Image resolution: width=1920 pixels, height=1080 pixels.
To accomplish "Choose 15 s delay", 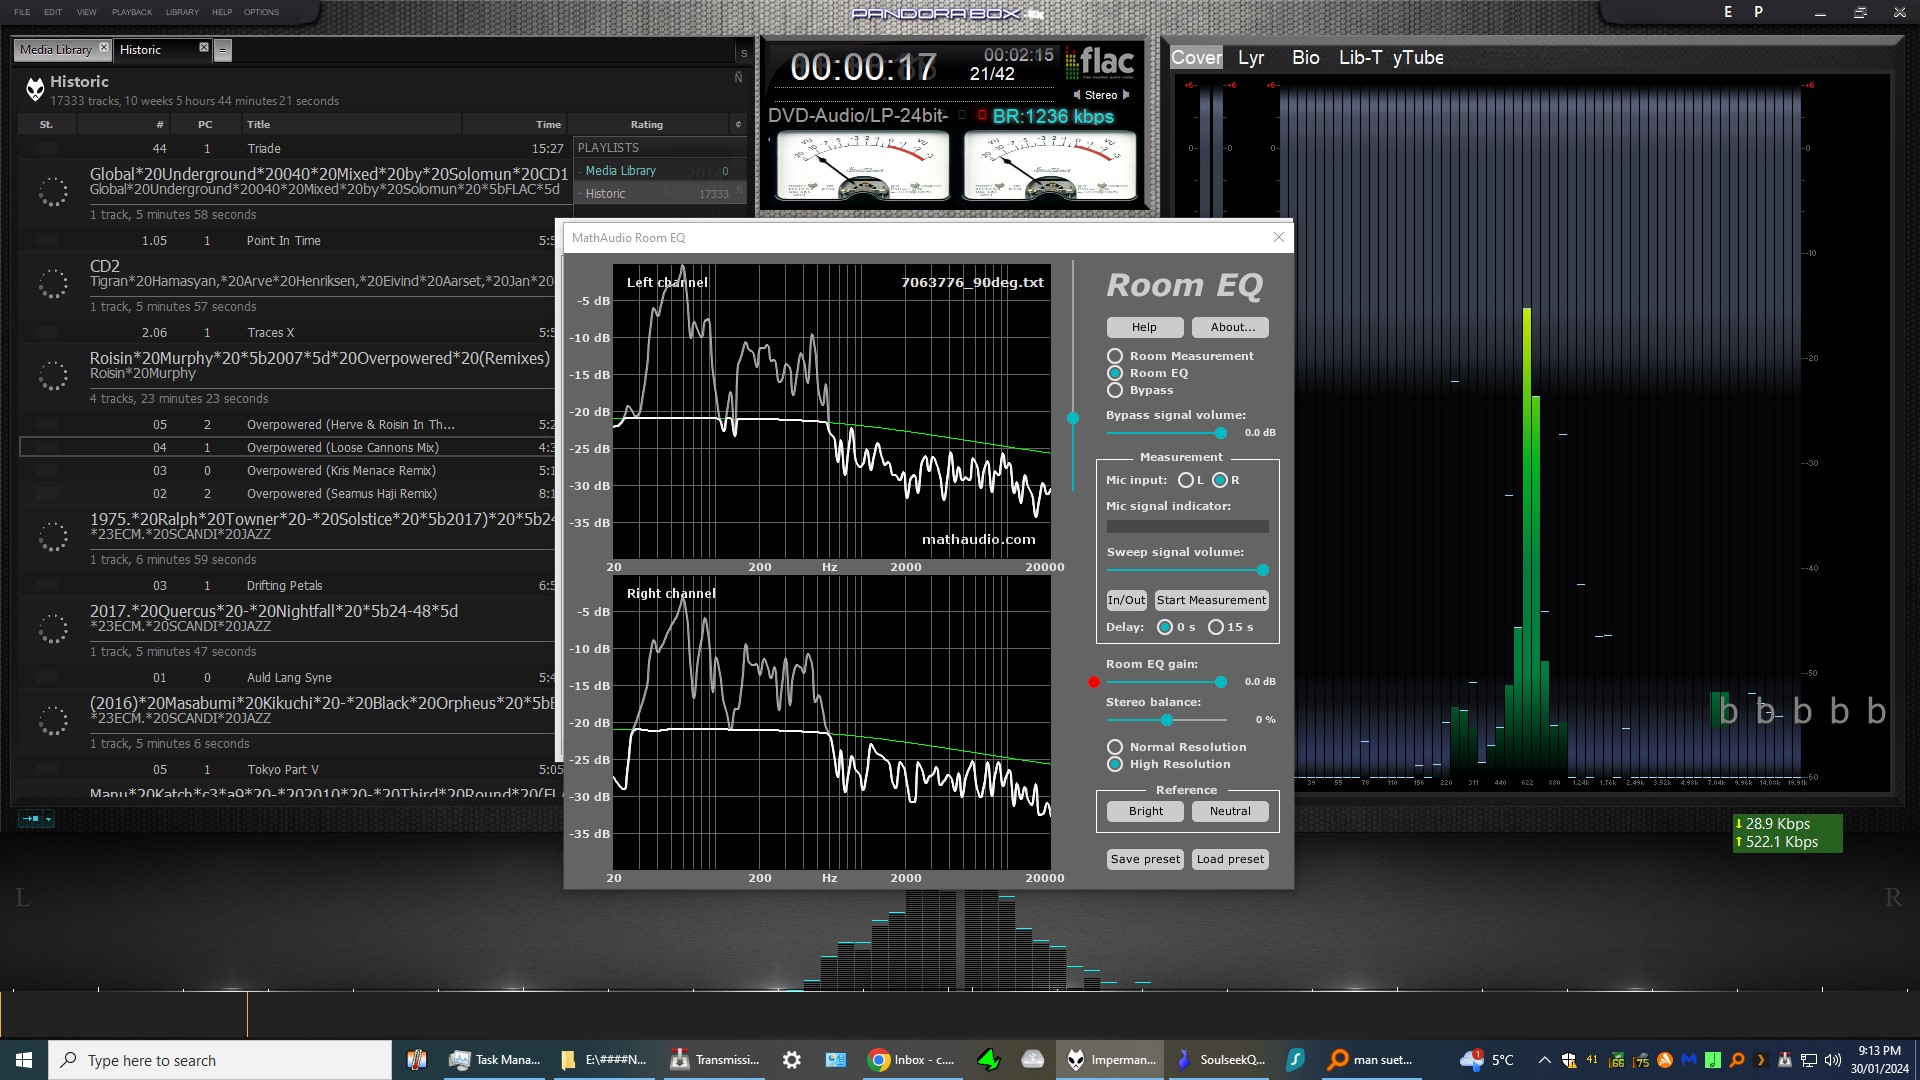I will click(1216, 627).
